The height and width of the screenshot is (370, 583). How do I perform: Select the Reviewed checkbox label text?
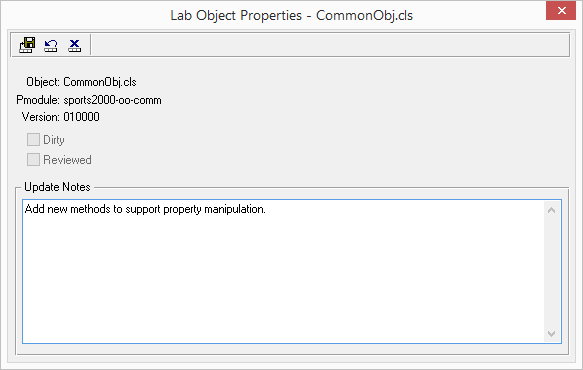[x=67, y=160]
